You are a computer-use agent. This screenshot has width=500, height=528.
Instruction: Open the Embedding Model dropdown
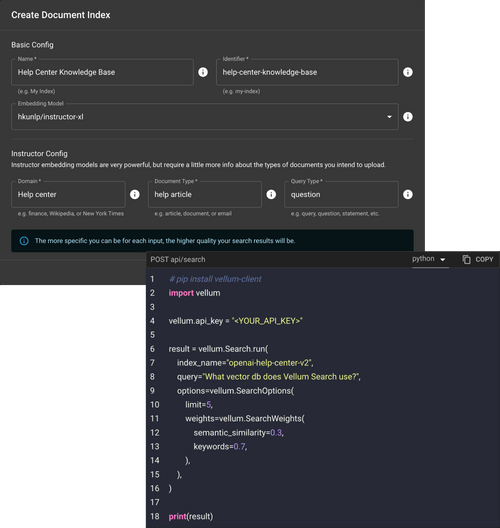205,117
